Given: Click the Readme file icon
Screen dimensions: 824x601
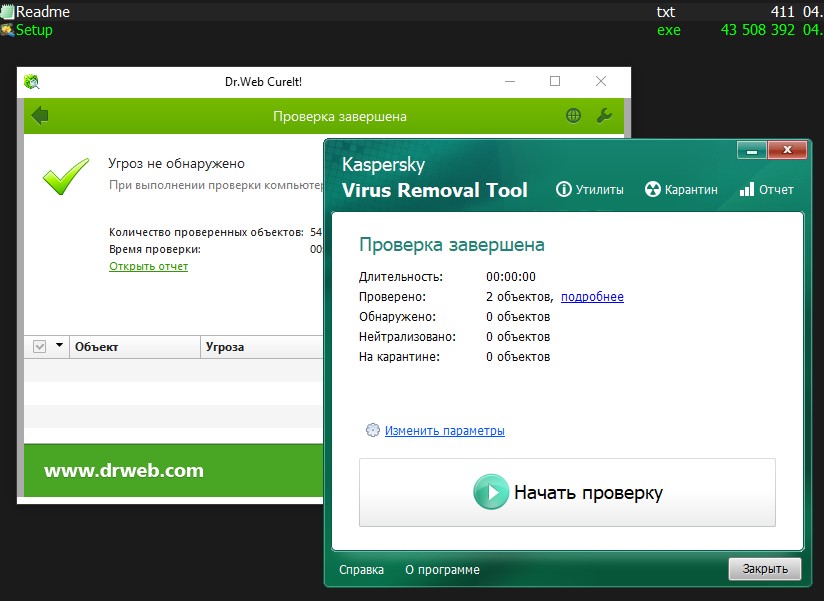Looking at the screenshot, I should pos(7,12).
